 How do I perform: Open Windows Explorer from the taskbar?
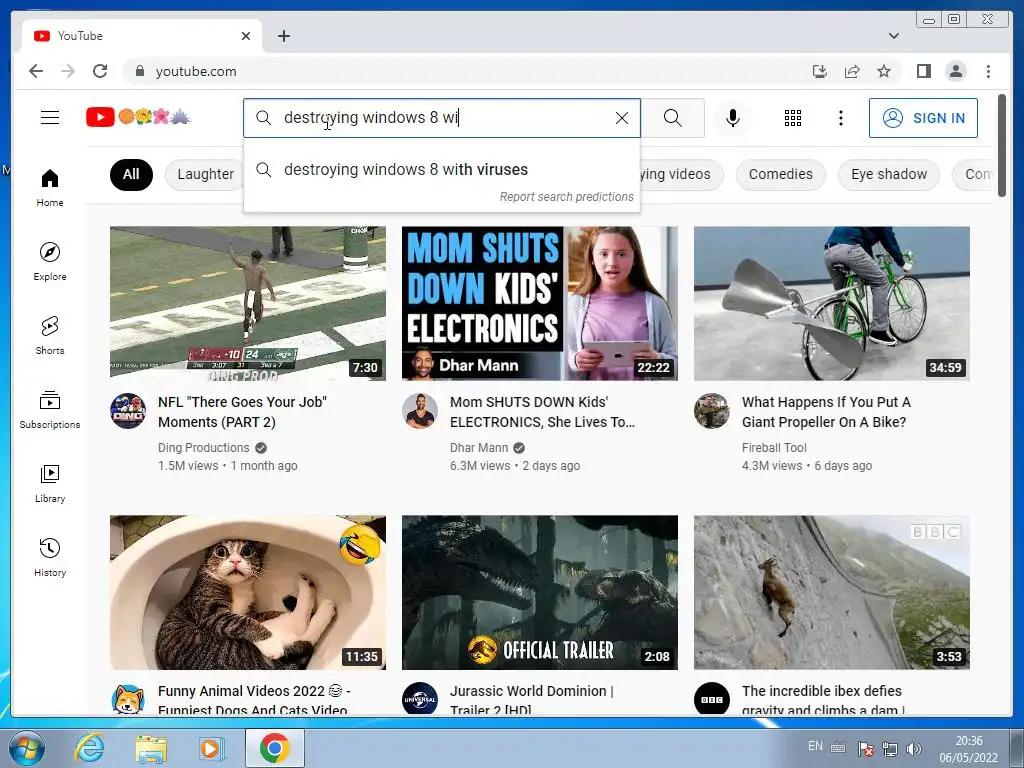(x=151, y=748)
